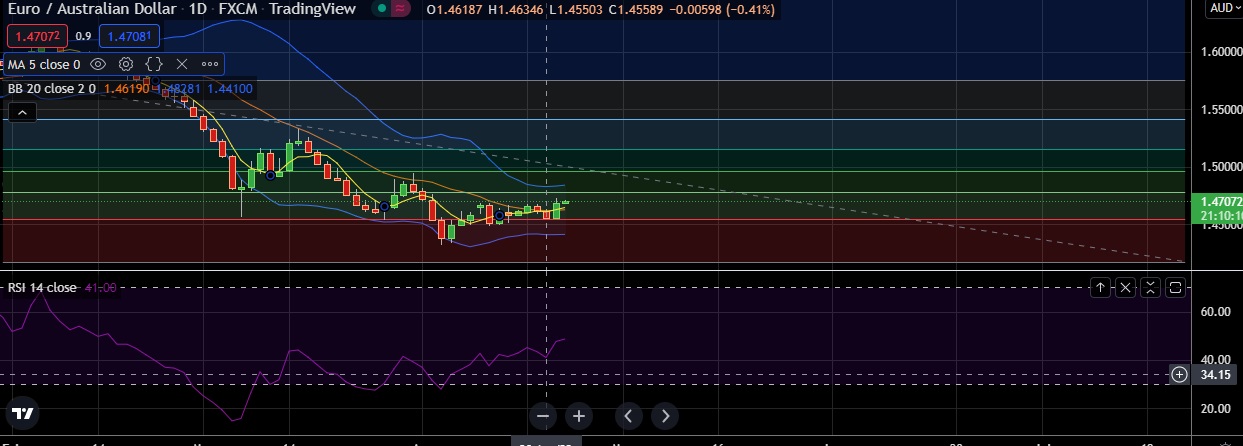Open MA 5 indicator settings gear
Screen dimensions: 1243x446
126,64
